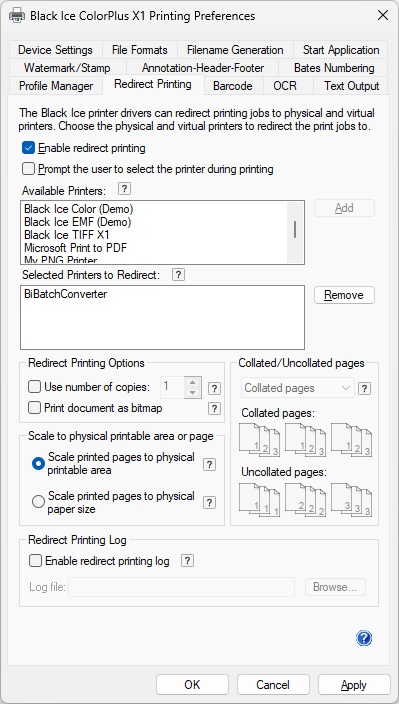Check Use number of copies
This screenshot has height=704, width=399.
click(34, 387)
